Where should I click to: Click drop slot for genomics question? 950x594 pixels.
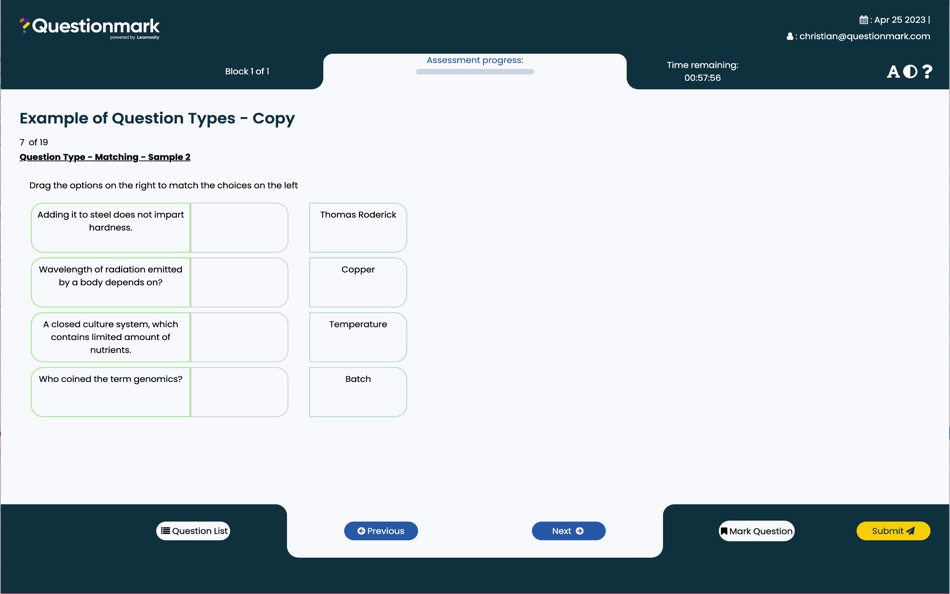(239, 392)
